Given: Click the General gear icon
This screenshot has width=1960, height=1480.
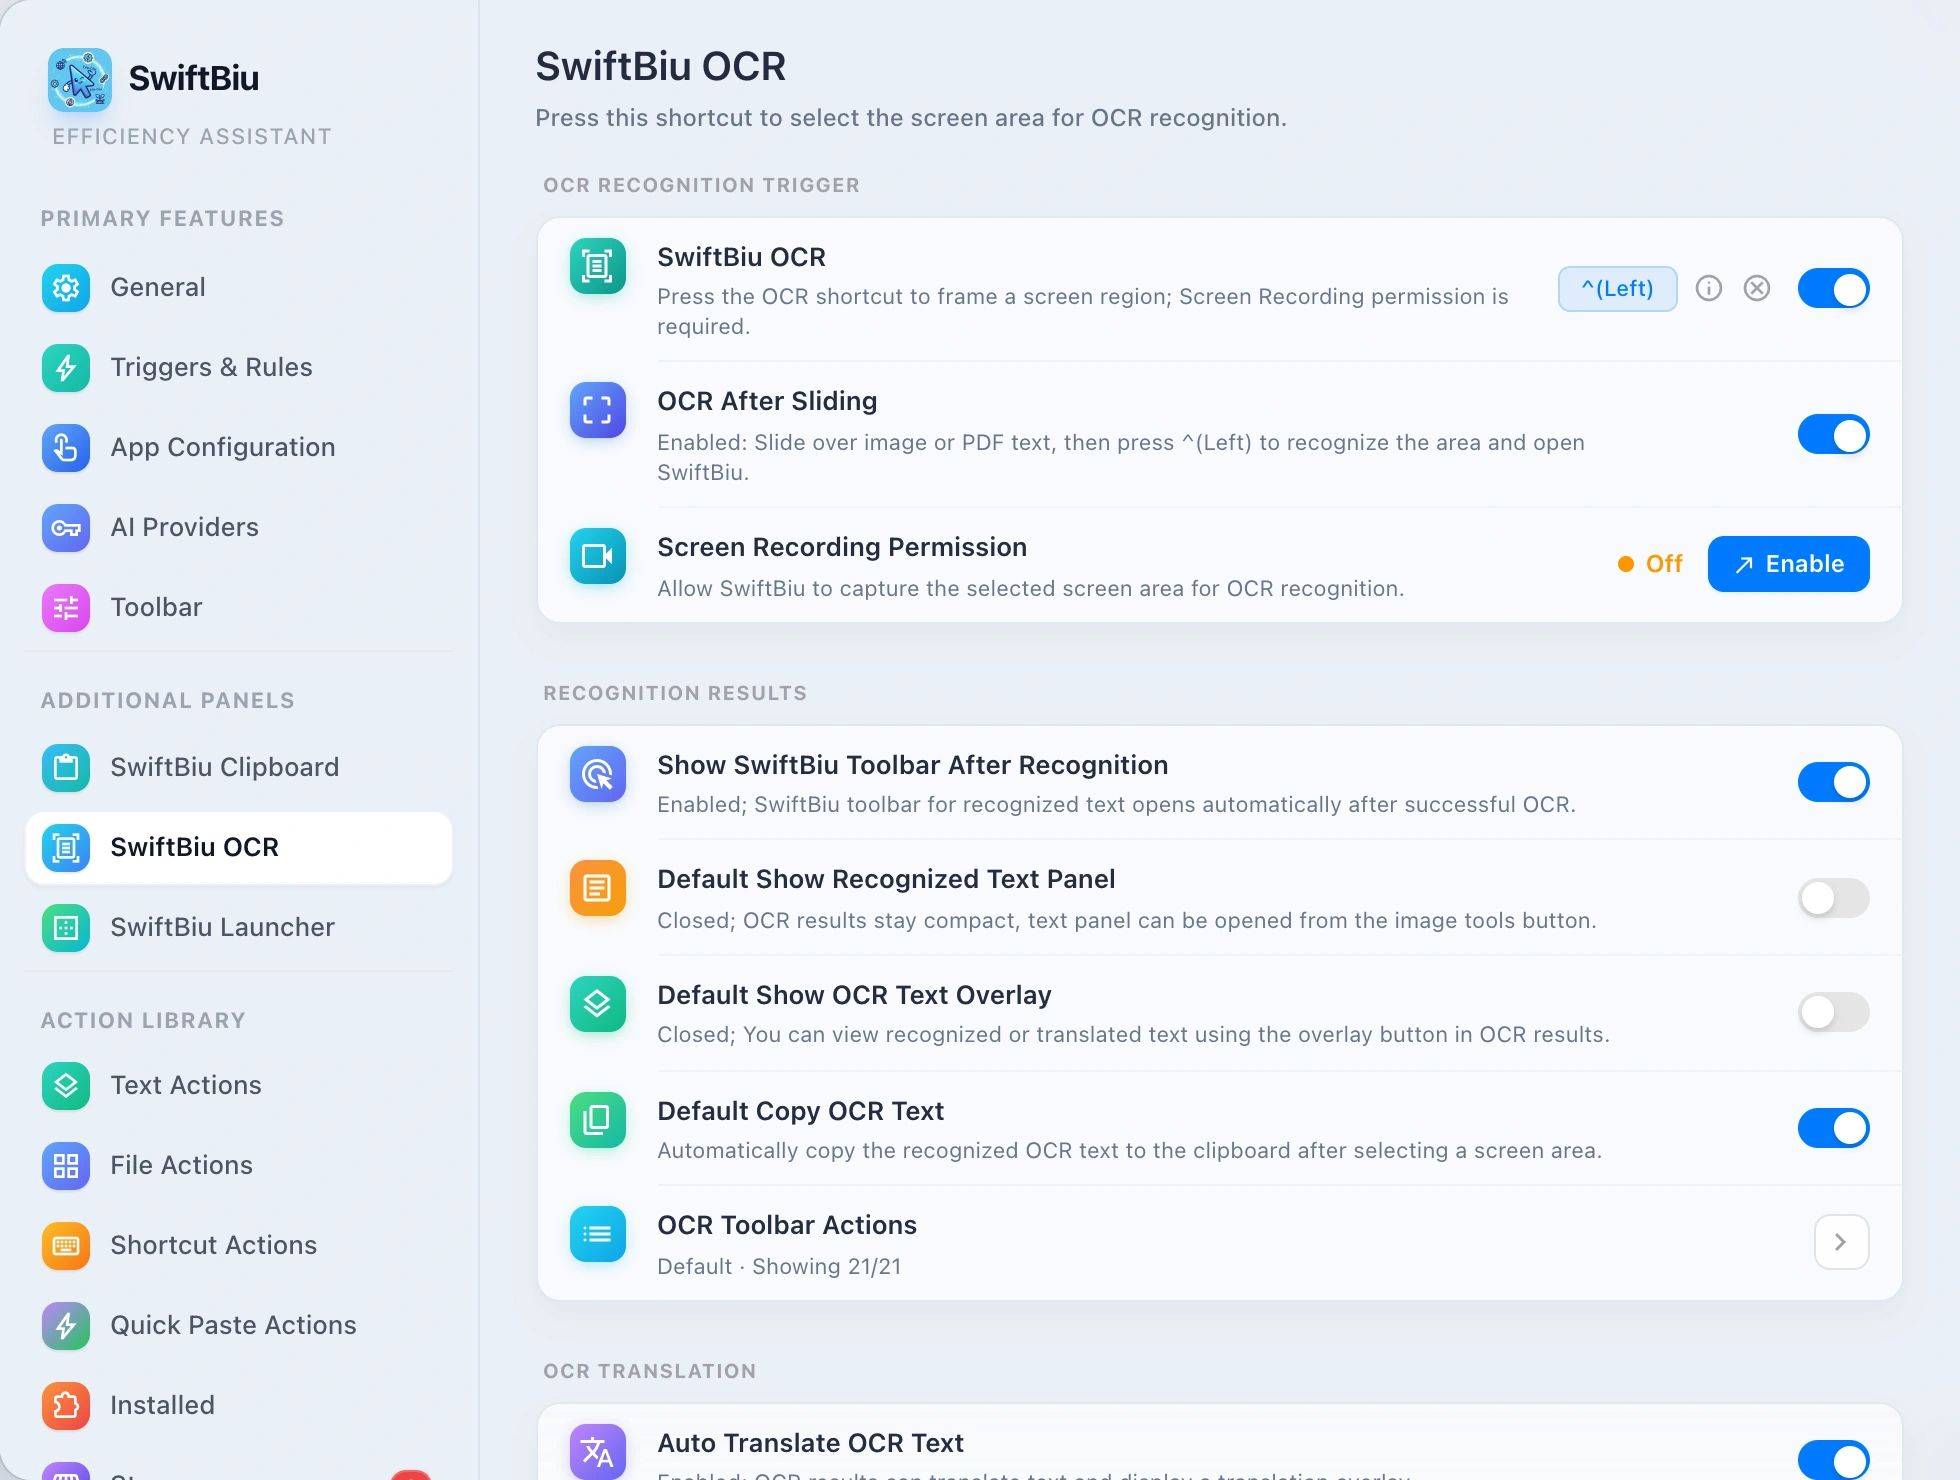Looking at the screenshot, I should click(x=66, y=288).
